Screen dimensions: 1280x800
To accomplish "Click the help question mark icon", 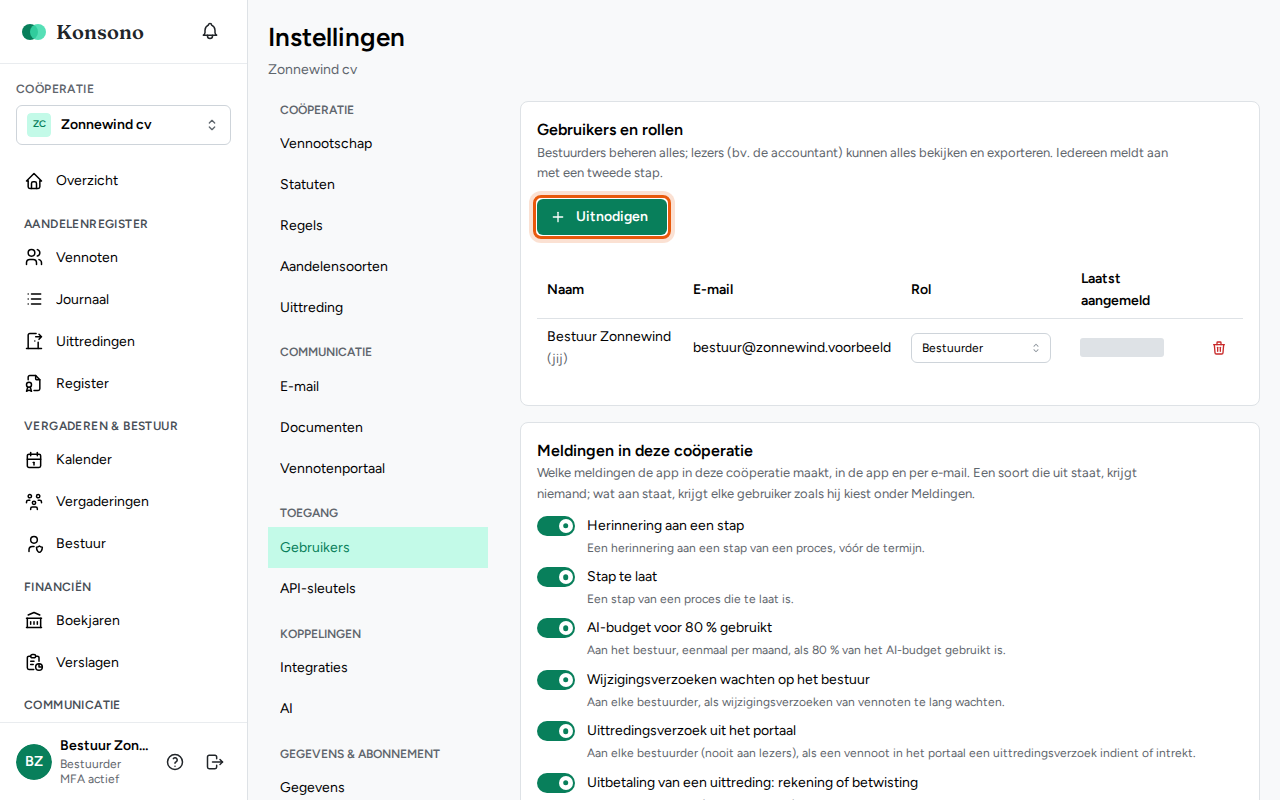I will [175, 762].
